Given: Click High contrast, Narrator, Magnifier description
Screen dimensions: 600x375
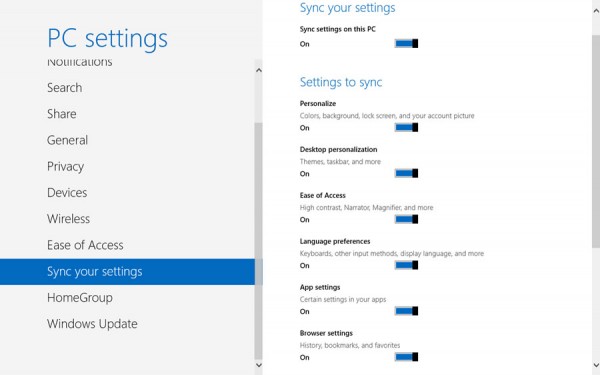Looking at the screenshot, I should [x=367, y=207].
